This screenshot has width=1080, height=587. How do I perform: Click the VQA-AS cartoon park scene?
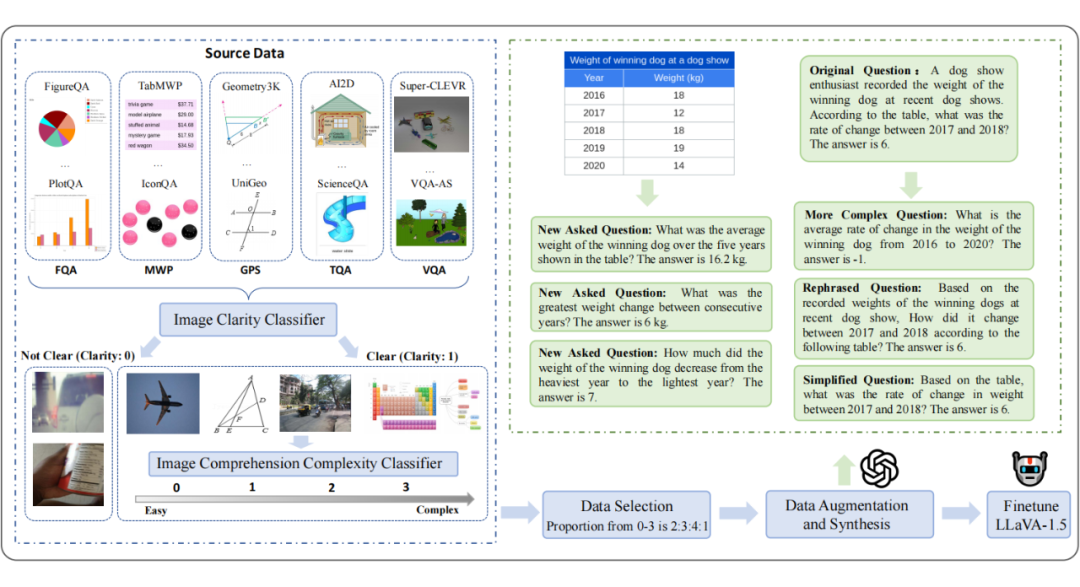coord(431,223)
